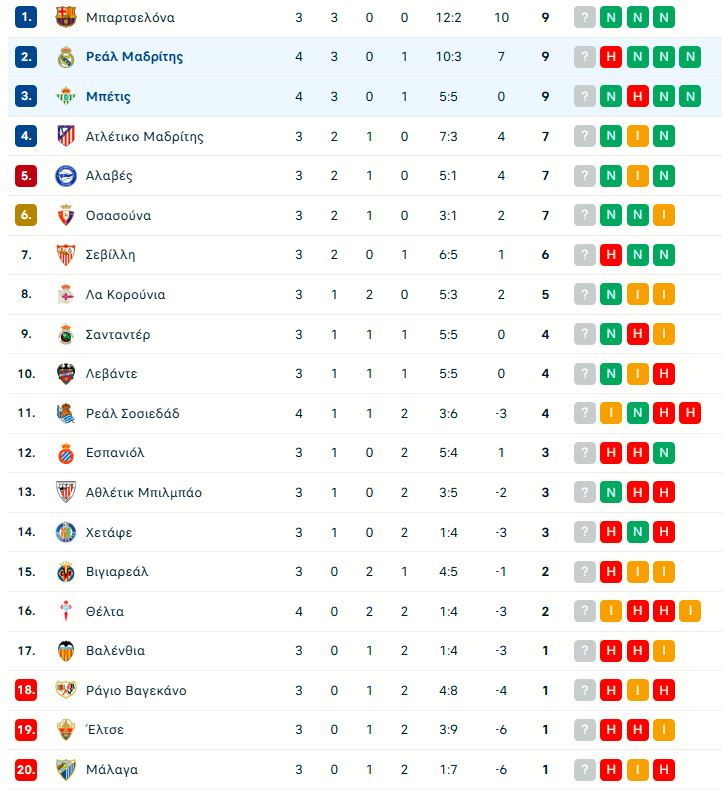Viewport: 722px width, 790px height.
Task: Click the Ατλέτικο Μαδρίτης club crest
Action: click(x=65, y=136)
